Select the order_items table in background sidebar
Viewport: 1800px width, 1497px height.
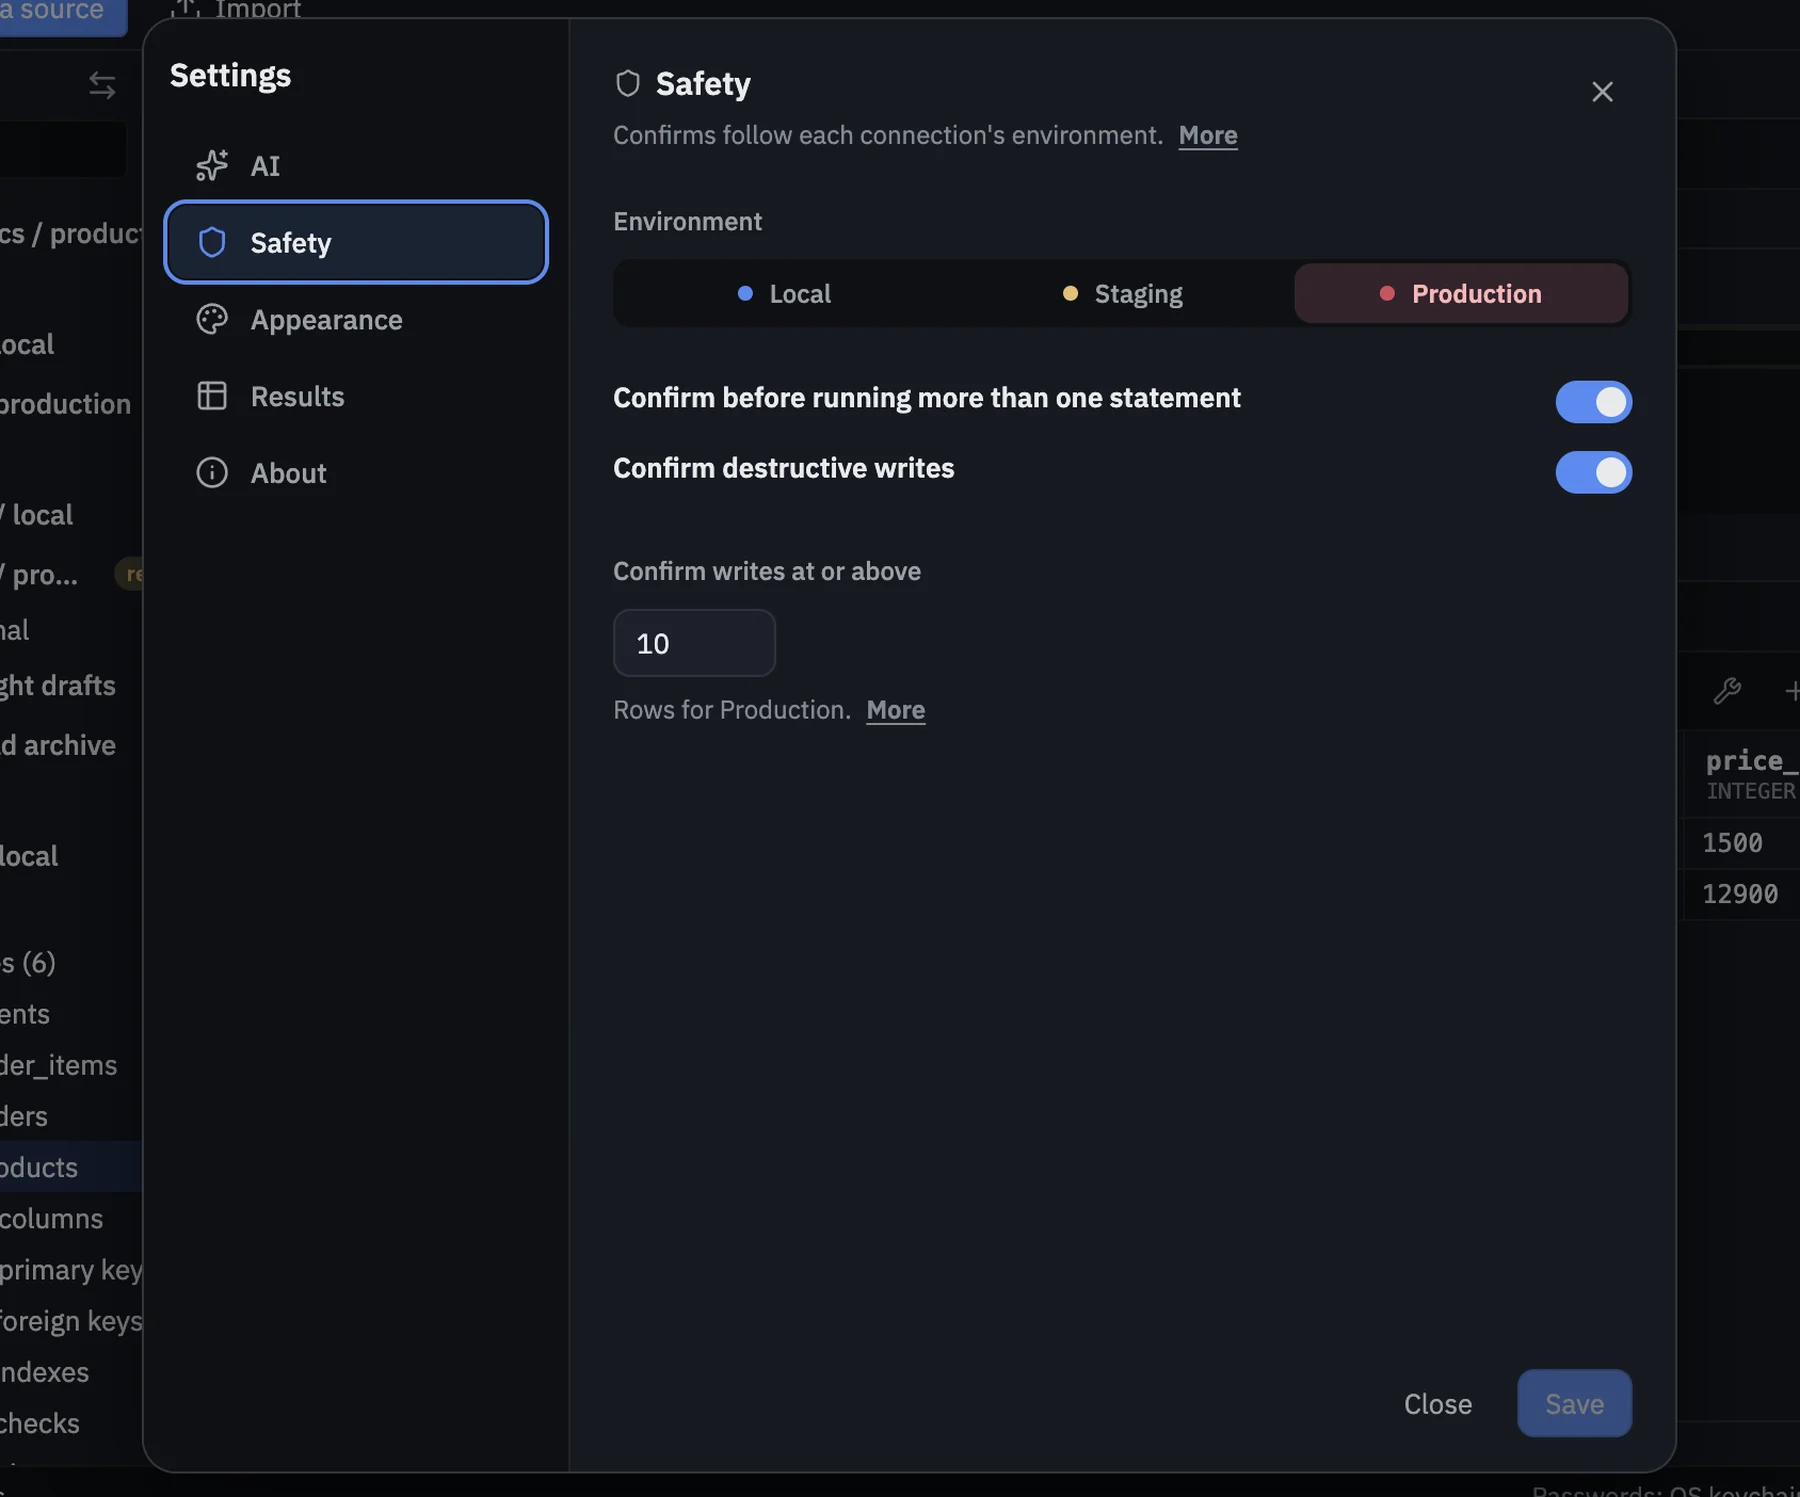pos(59,1065)
